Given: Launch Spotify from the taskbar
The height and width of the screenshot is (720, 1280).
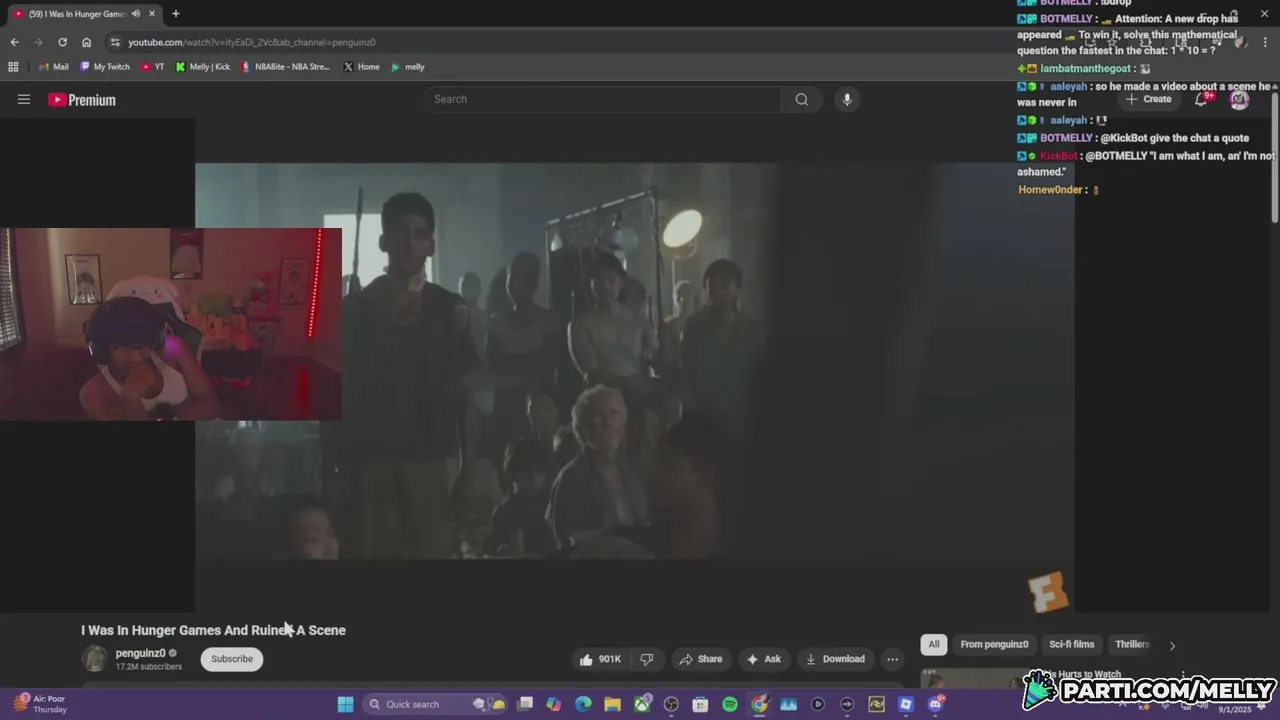Looking at the screenshot, I should (x=730, y=704).
